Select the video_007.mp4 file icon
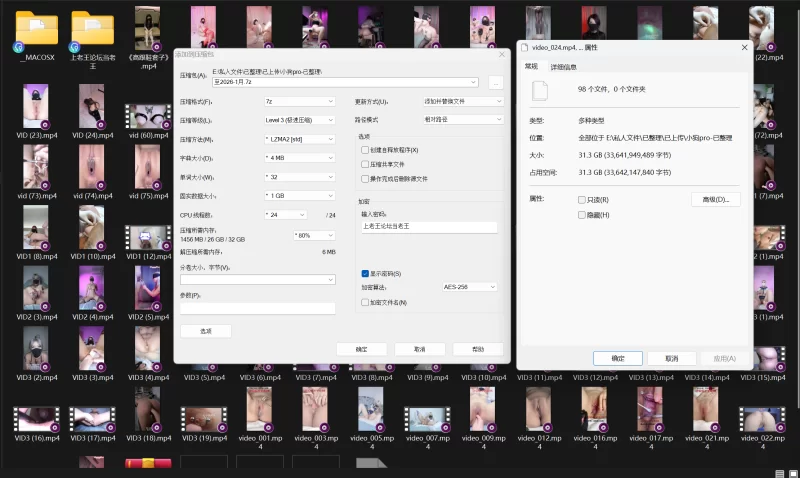 (428, 419)
